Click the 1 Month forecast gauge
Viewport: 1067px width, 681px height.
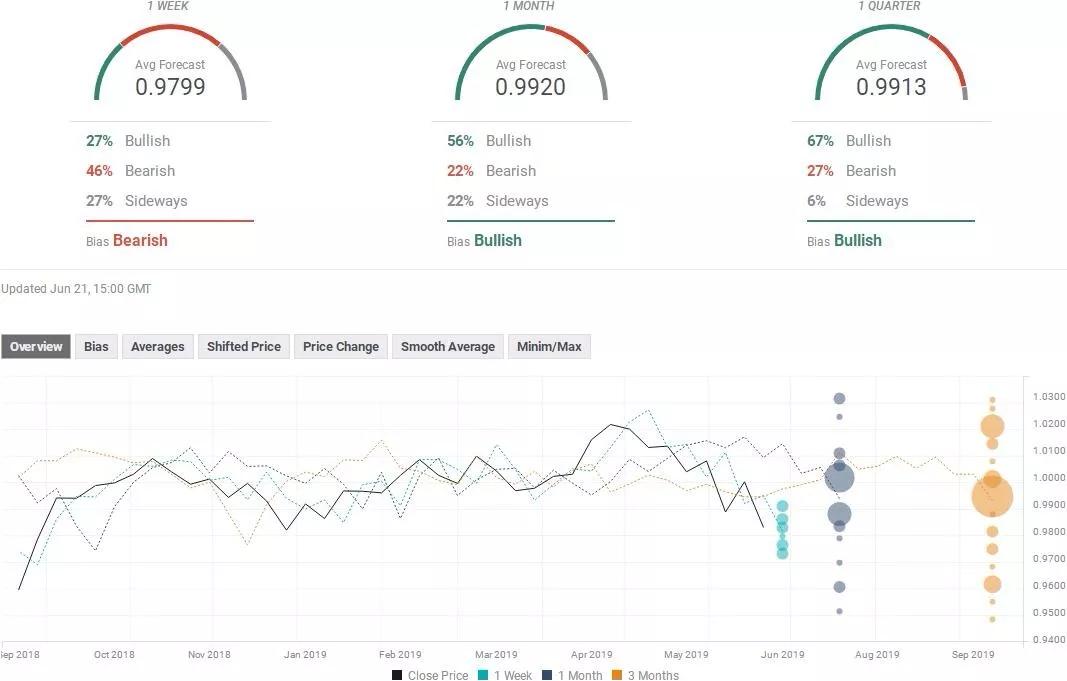(x=530, y=70)
